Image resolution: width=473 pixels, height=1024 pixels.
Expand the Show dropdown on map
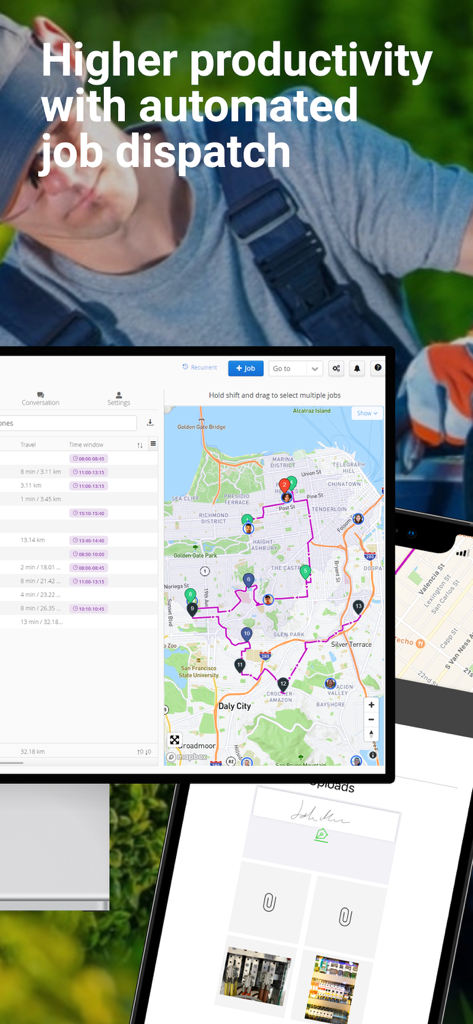[x=367, y=413]
